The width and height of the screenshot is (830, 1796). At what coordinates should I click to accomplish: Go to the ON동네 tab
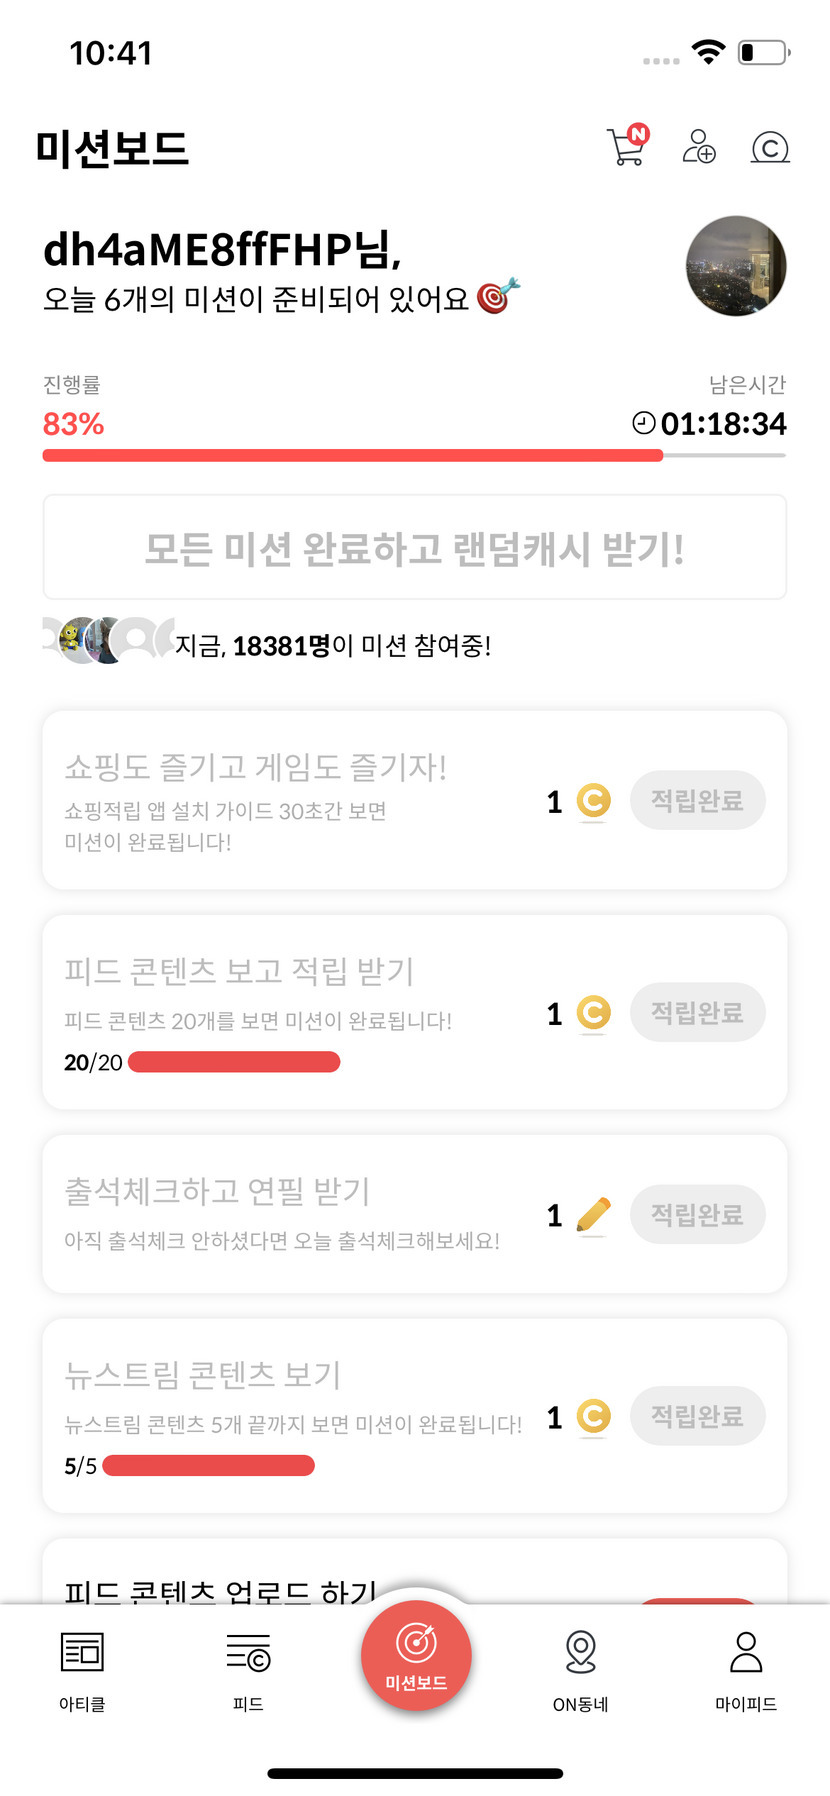point(580,1667)
